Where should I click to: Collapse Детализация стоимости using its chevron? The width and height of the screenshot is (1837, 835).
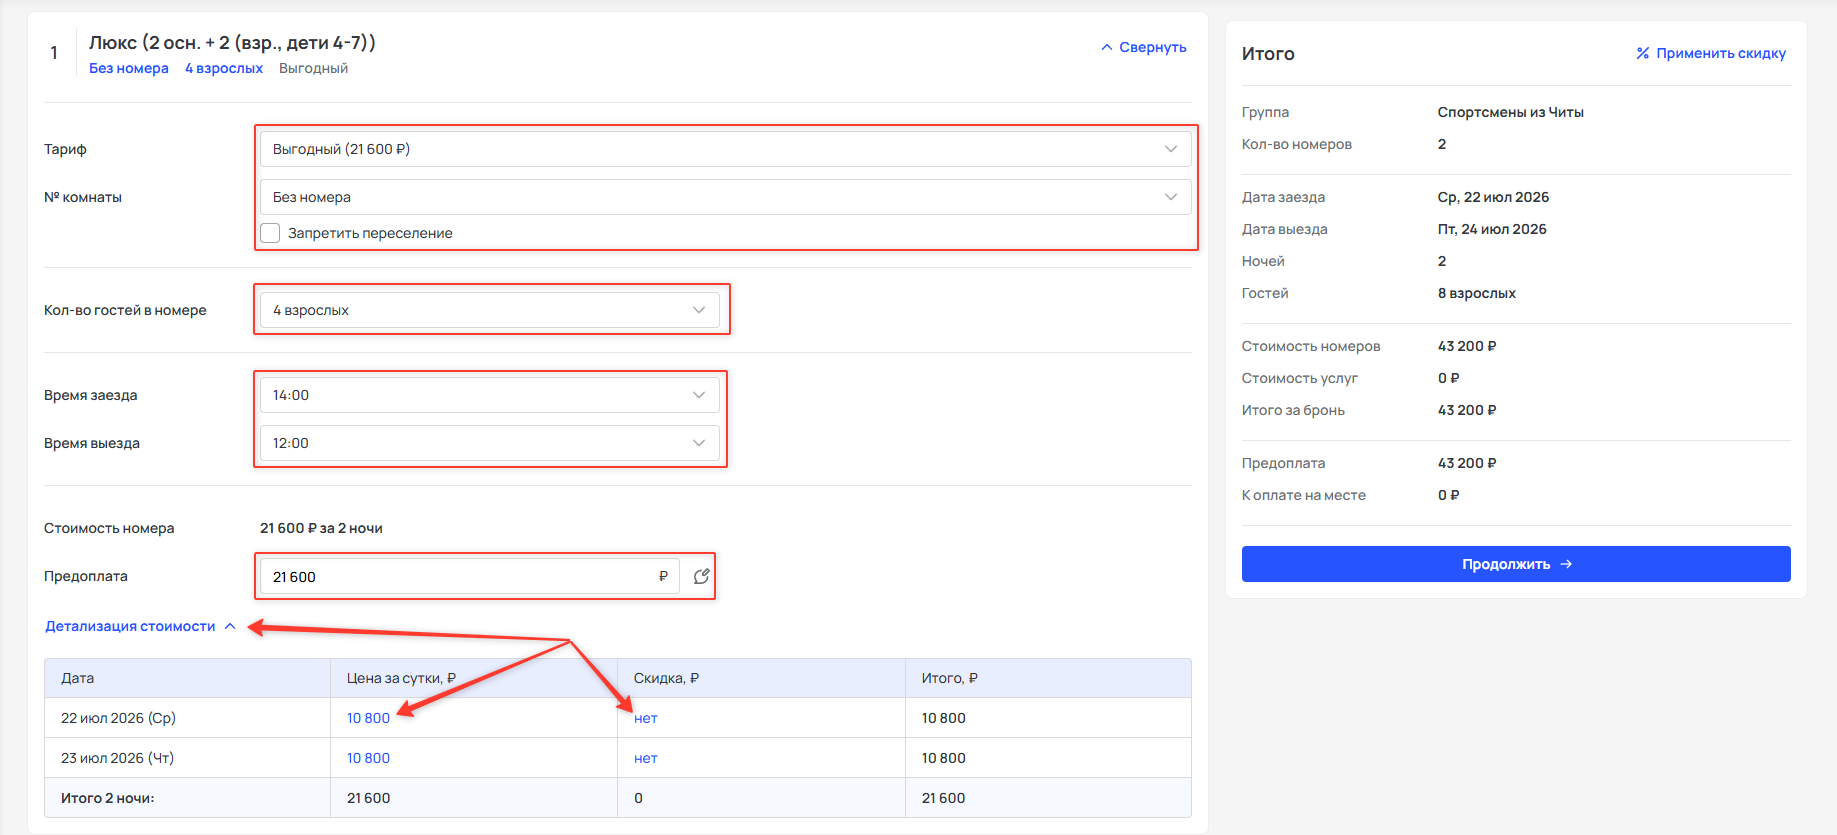pyautogui.click(x=230, y=626)
